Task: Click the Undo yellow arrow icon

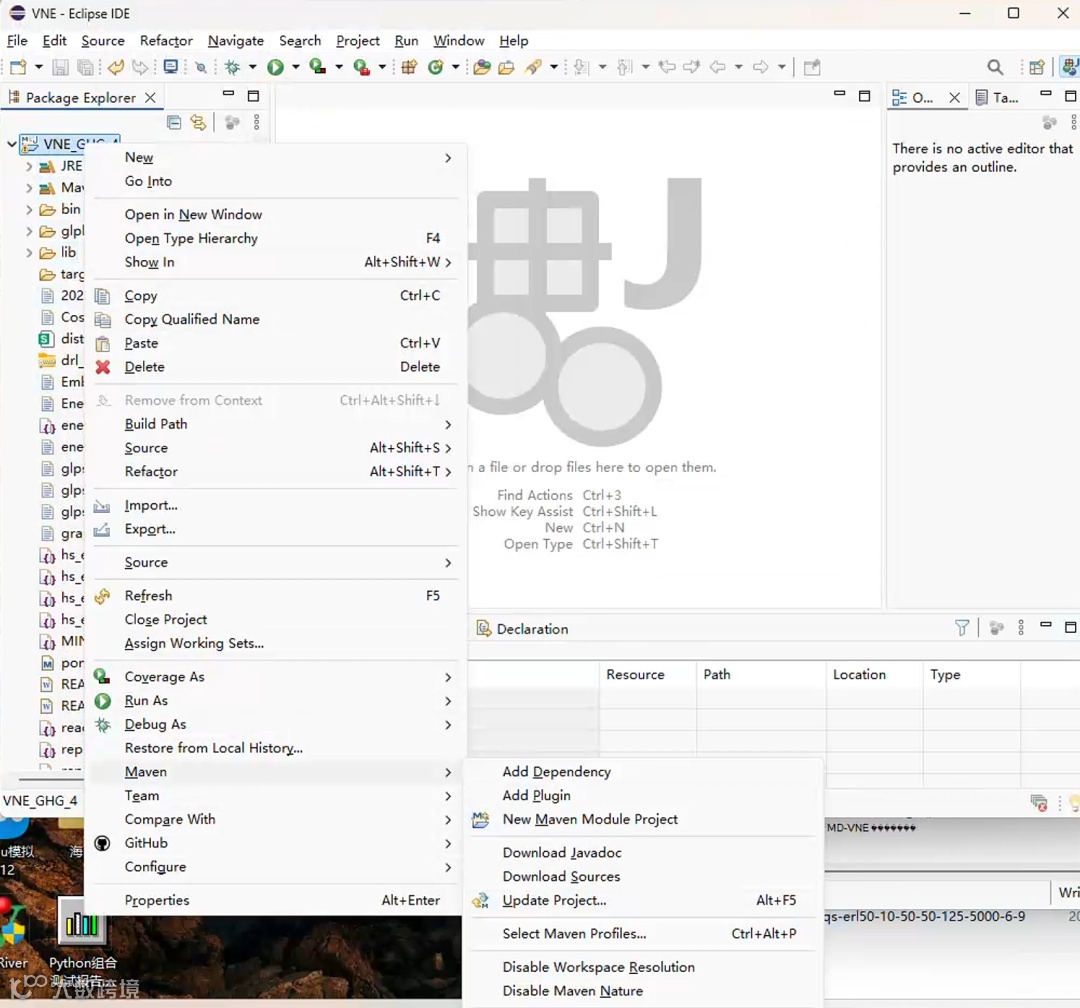Action: point(116,67)
